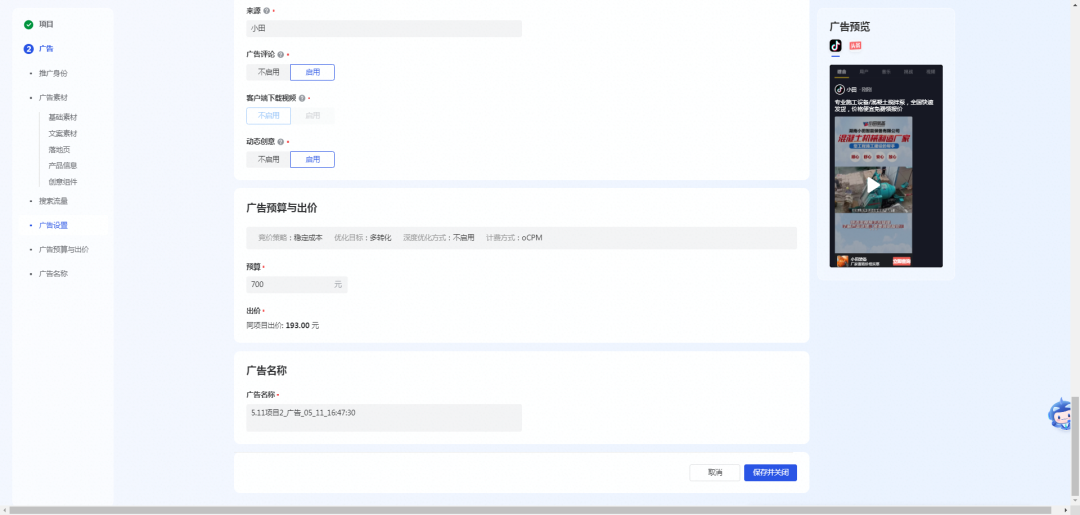
Task: Select the Douyin preview icon
Action: [835, 45]
